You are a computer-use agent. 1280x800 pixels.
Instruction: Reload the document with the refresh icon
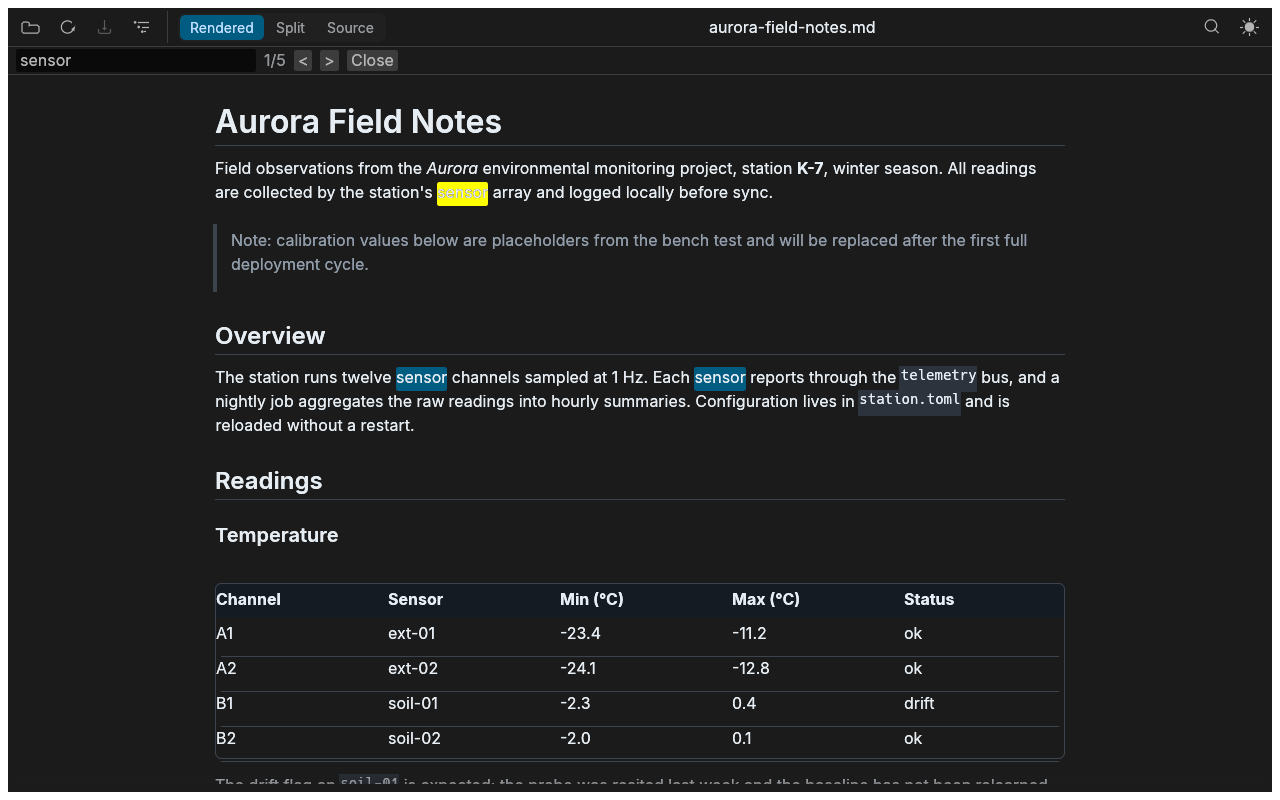pos(68,27)
